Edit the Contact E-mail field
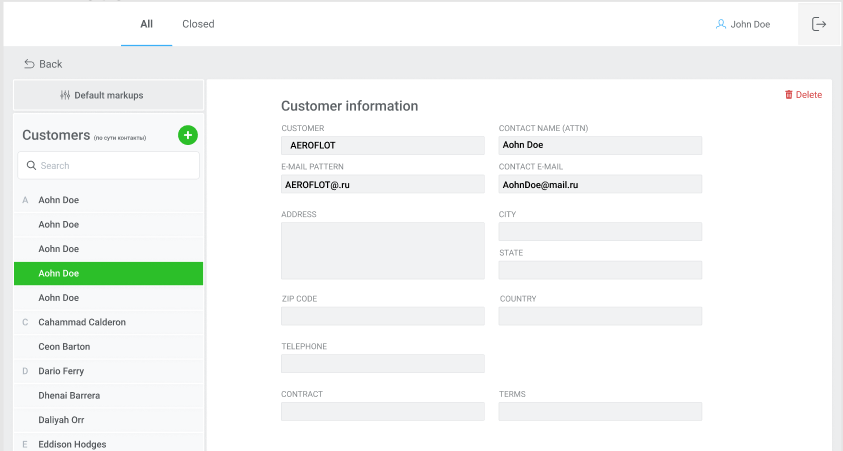Image resolution: width=843 pixels, height=451 pixels. pyautogui.click(x=600, y=184)
